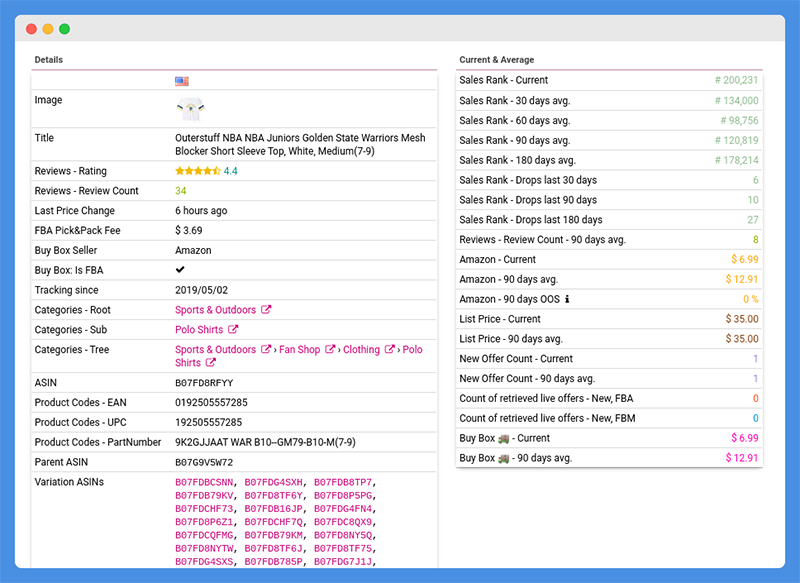Click the Details section header
This screenshot has width=800, height=583.
48,60
